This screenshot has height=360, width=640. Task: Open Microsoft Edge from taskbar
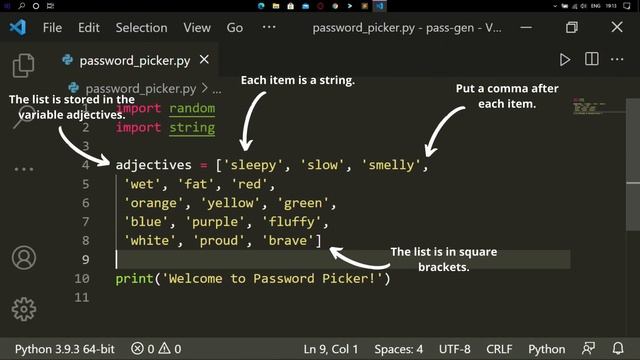point(261,6)
